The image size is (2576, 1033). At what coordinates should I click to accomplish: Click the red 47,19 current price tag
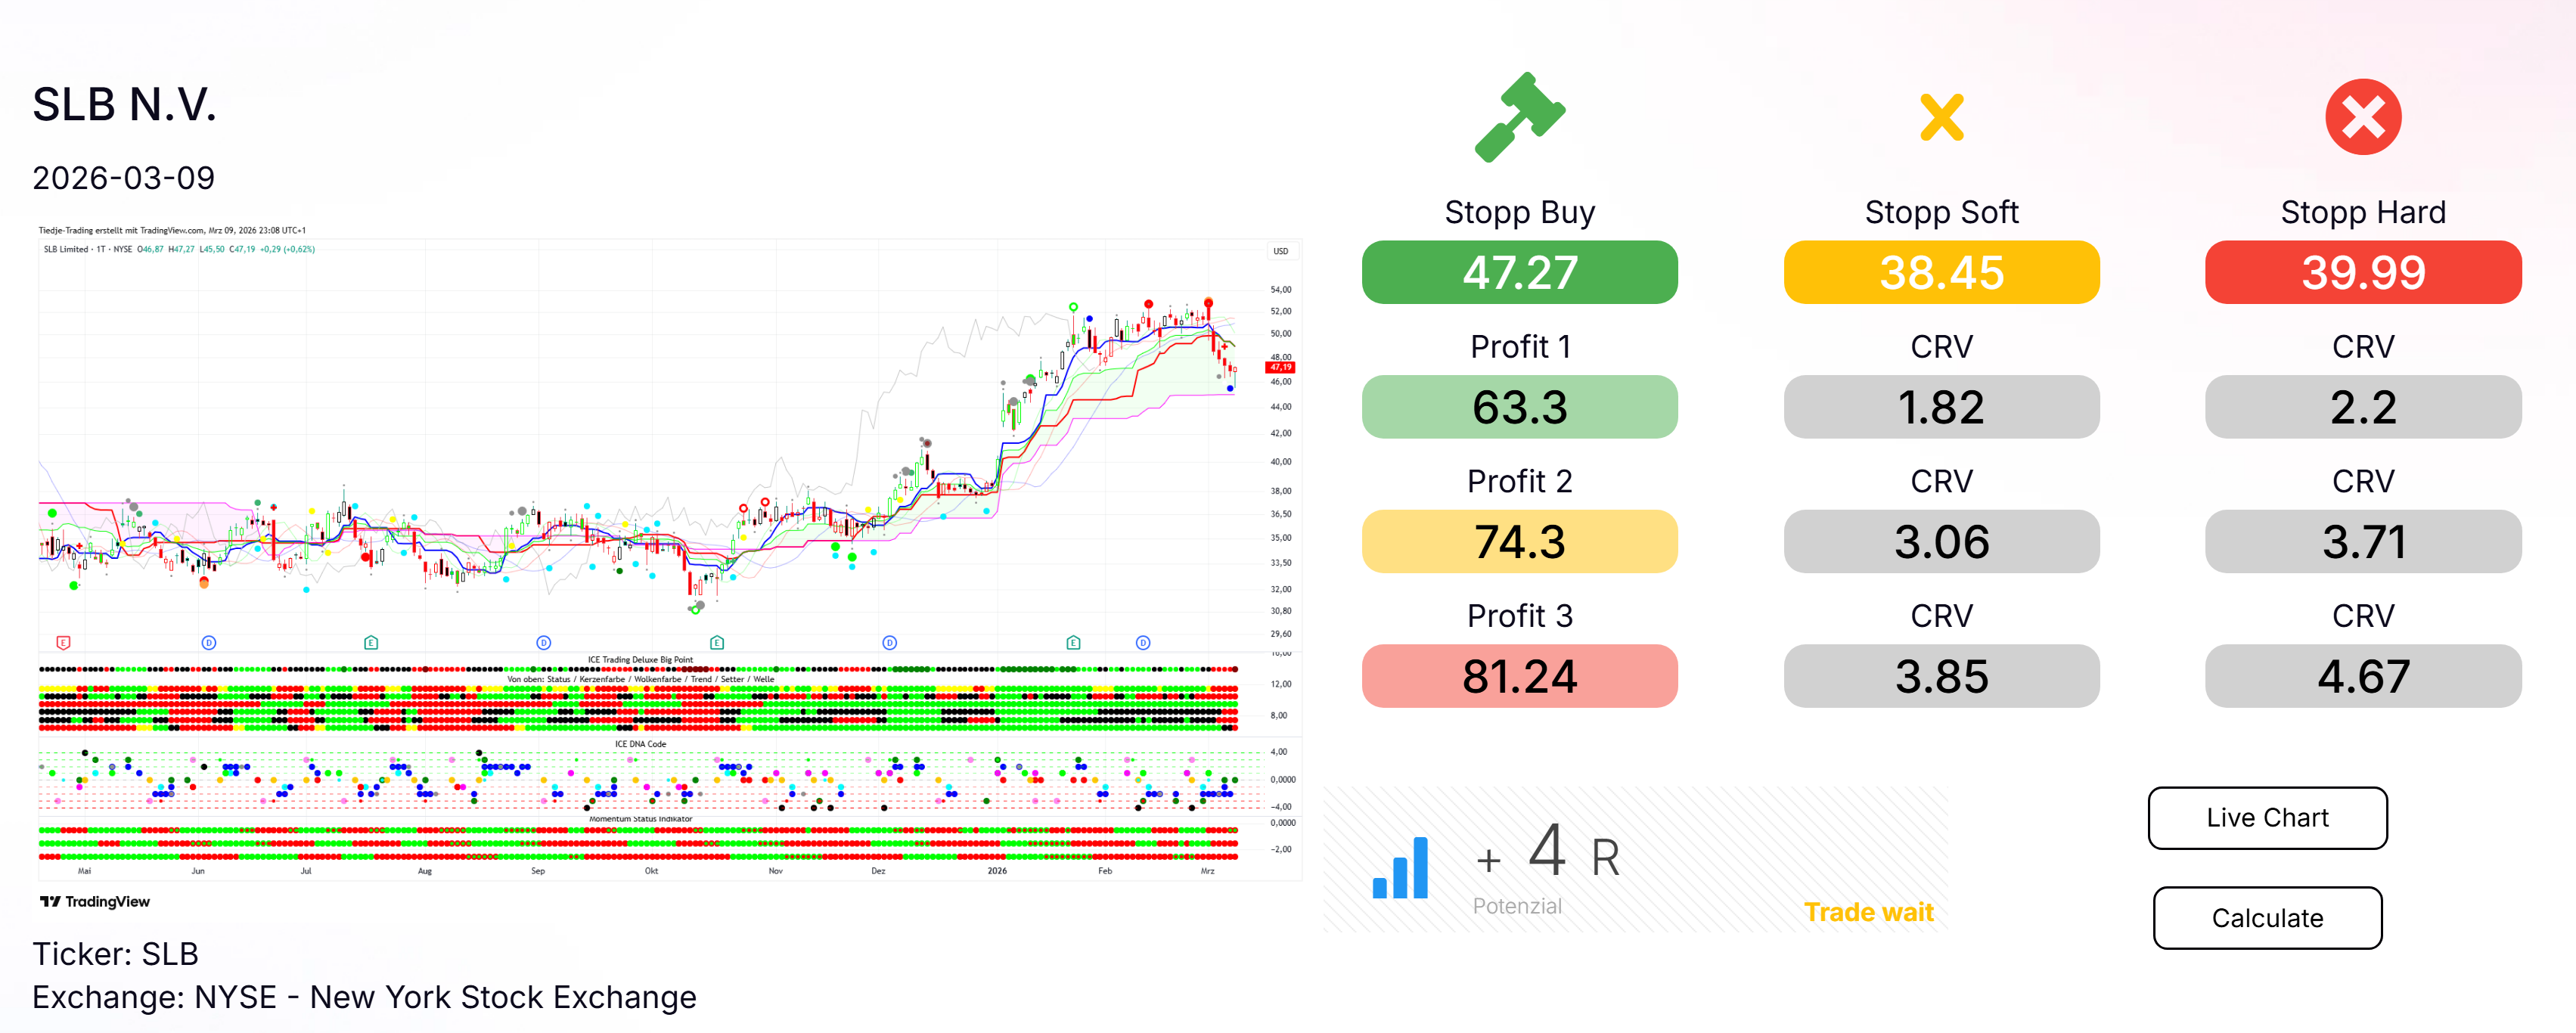pyautogui.click(x=1280, y=367)
